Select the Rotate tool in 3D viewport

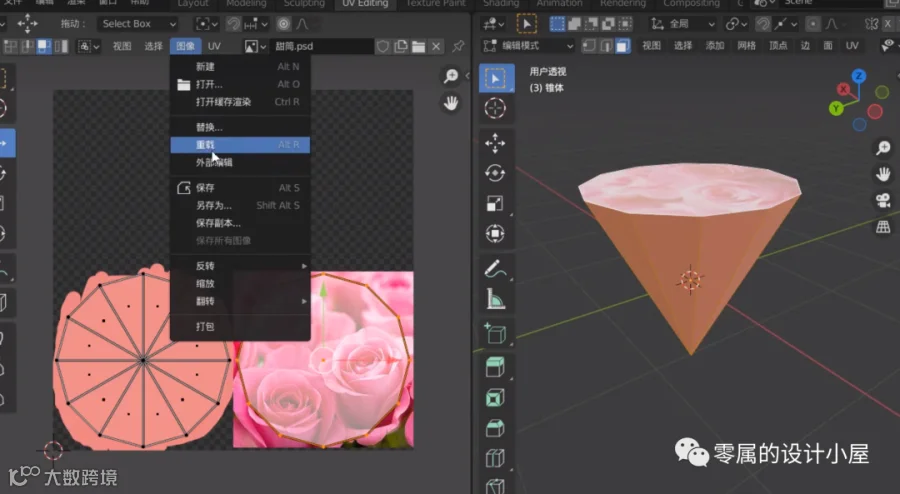pyautogui.click(x=495, y=173)
